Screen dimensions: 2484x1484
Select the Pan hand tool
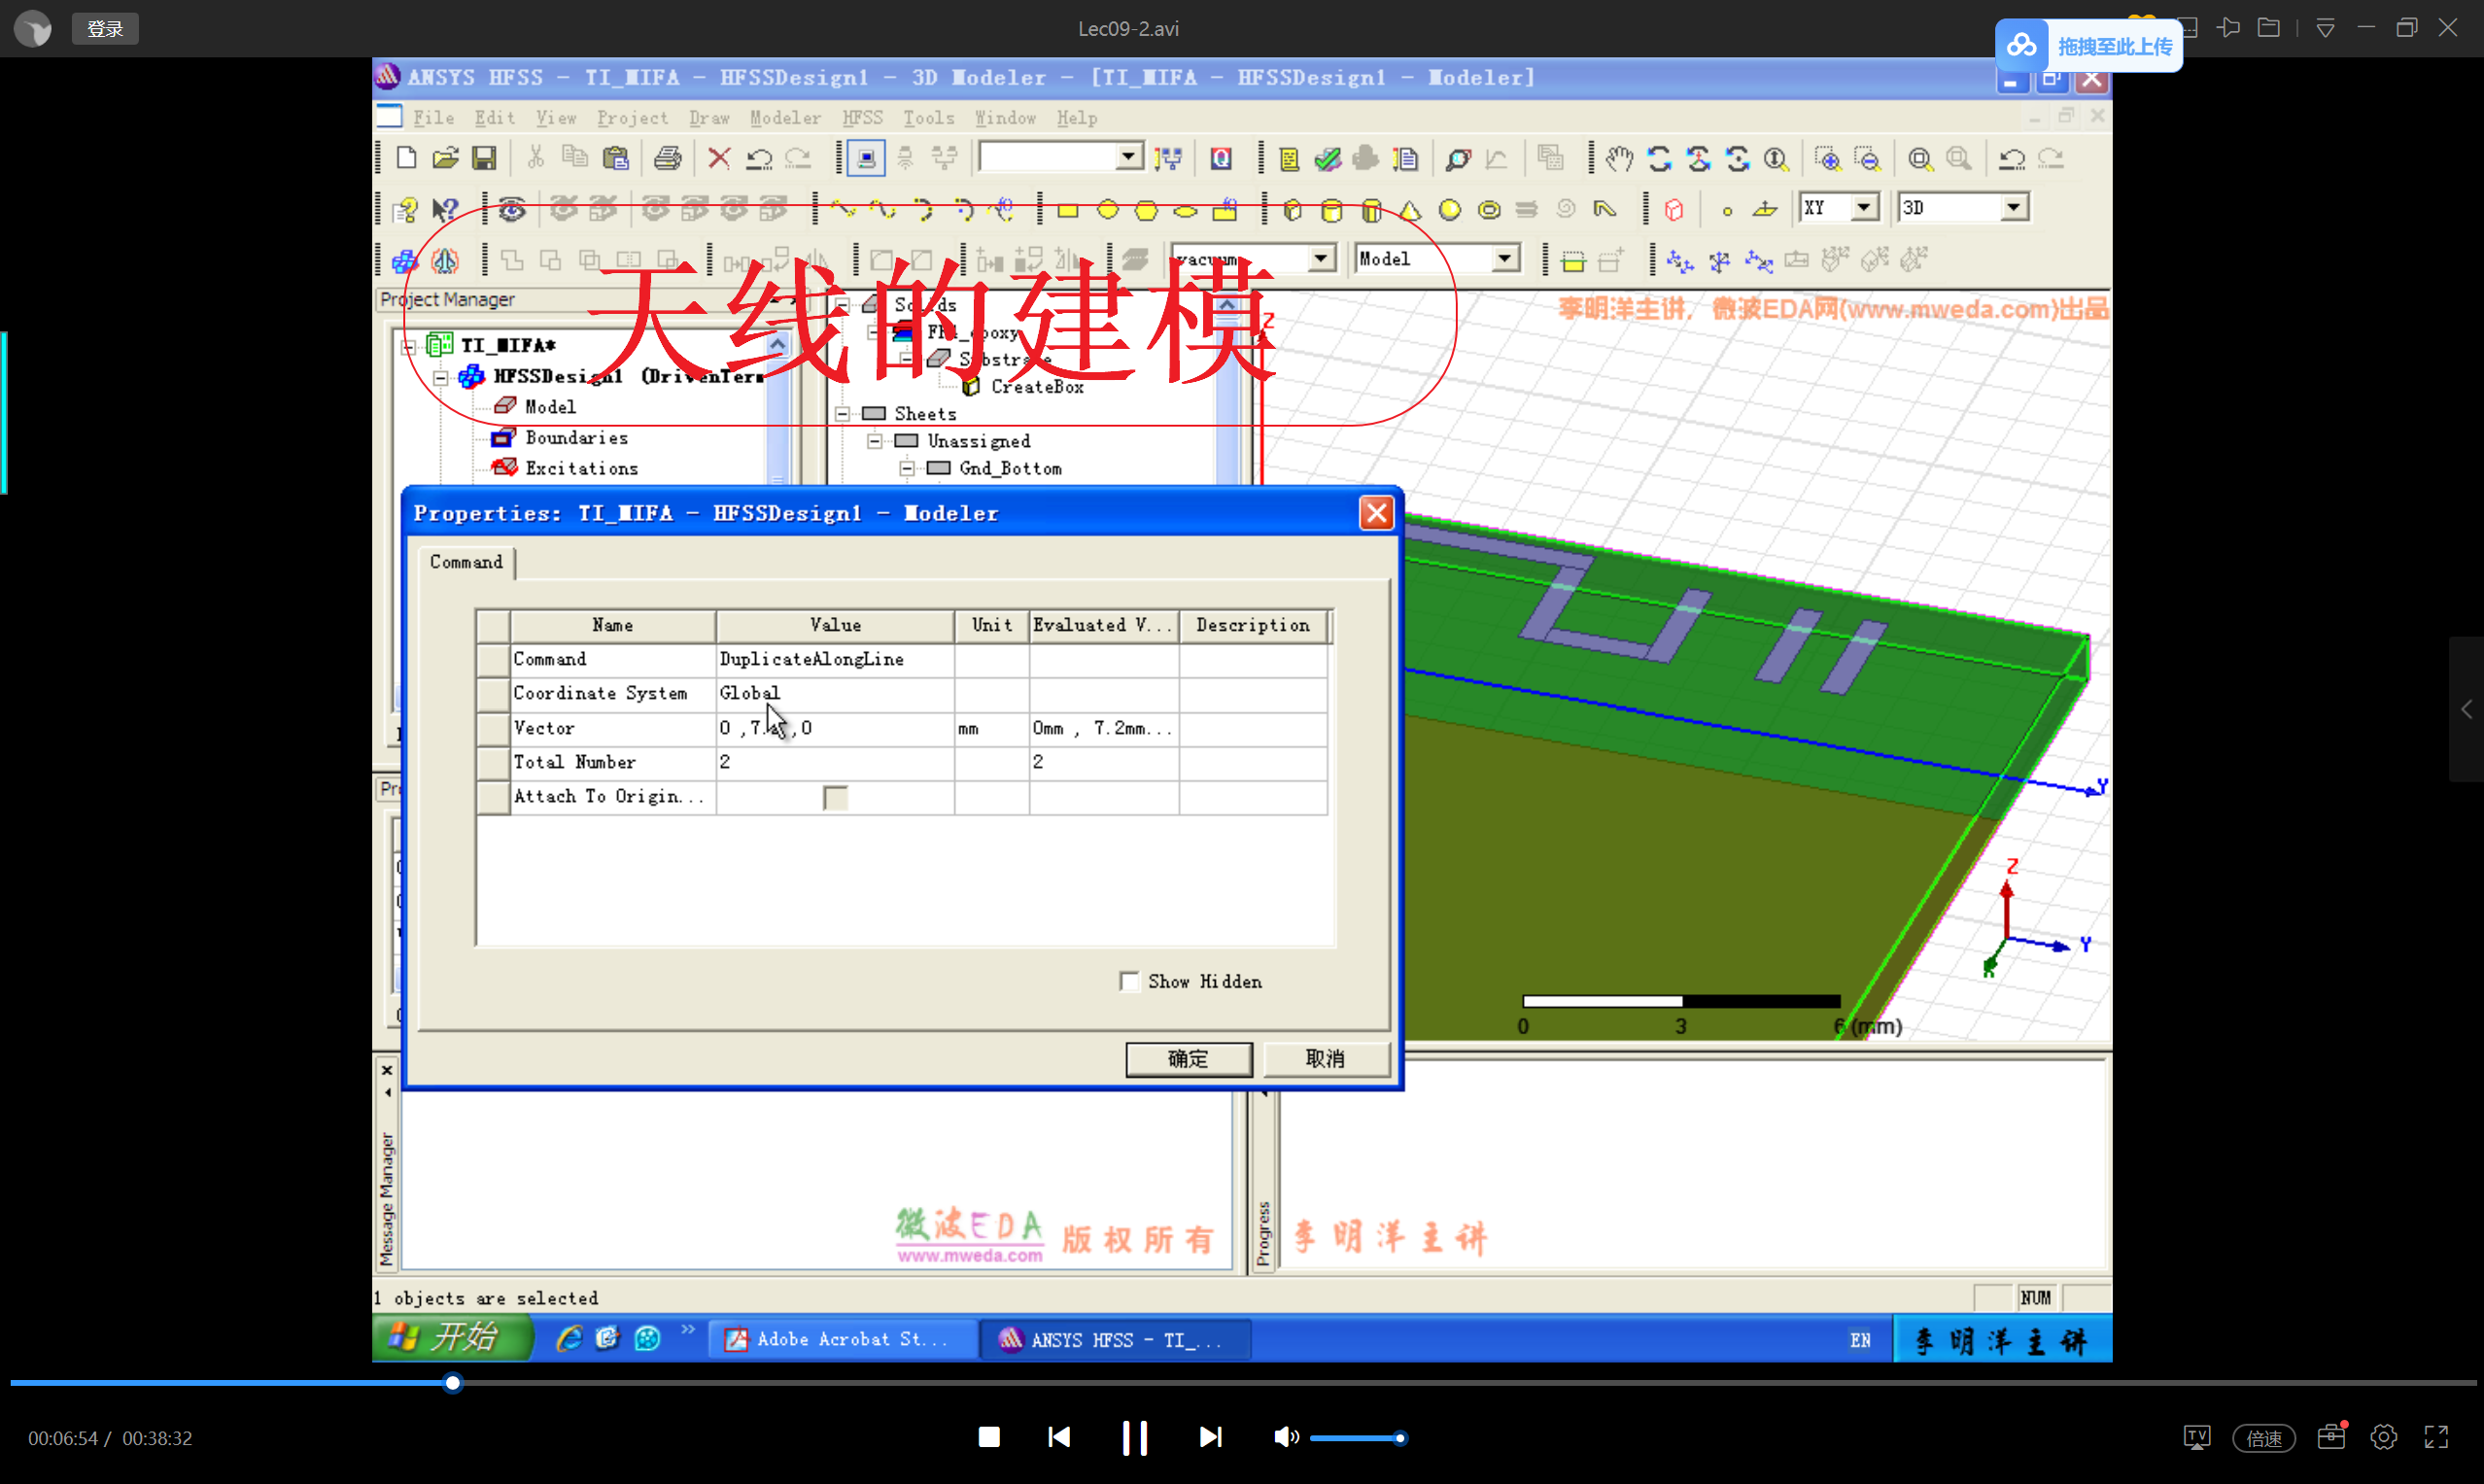pos(1619,158)
